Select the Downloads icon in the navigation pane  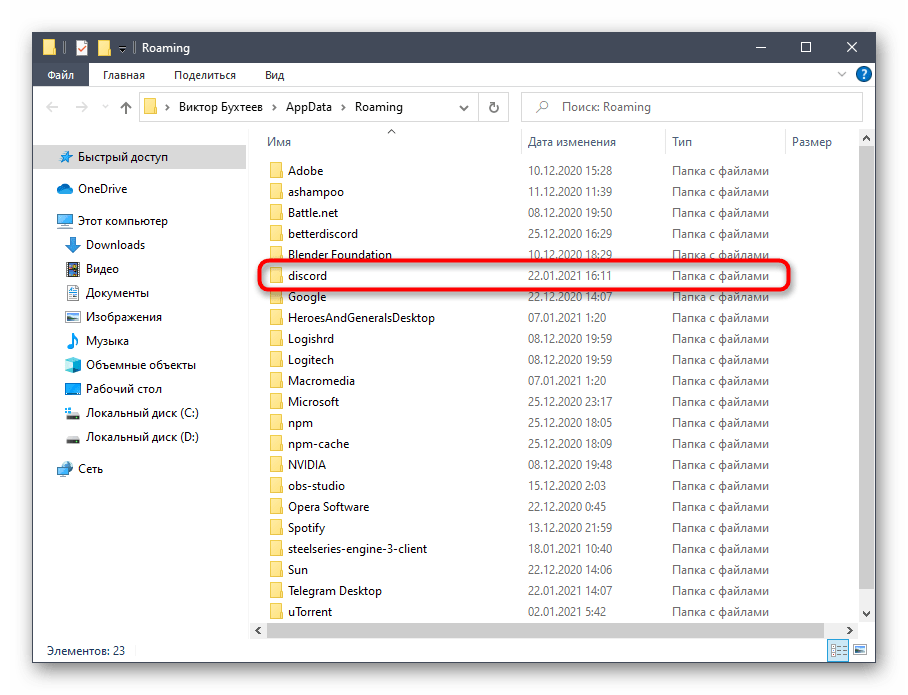click(x=73, y=245)
